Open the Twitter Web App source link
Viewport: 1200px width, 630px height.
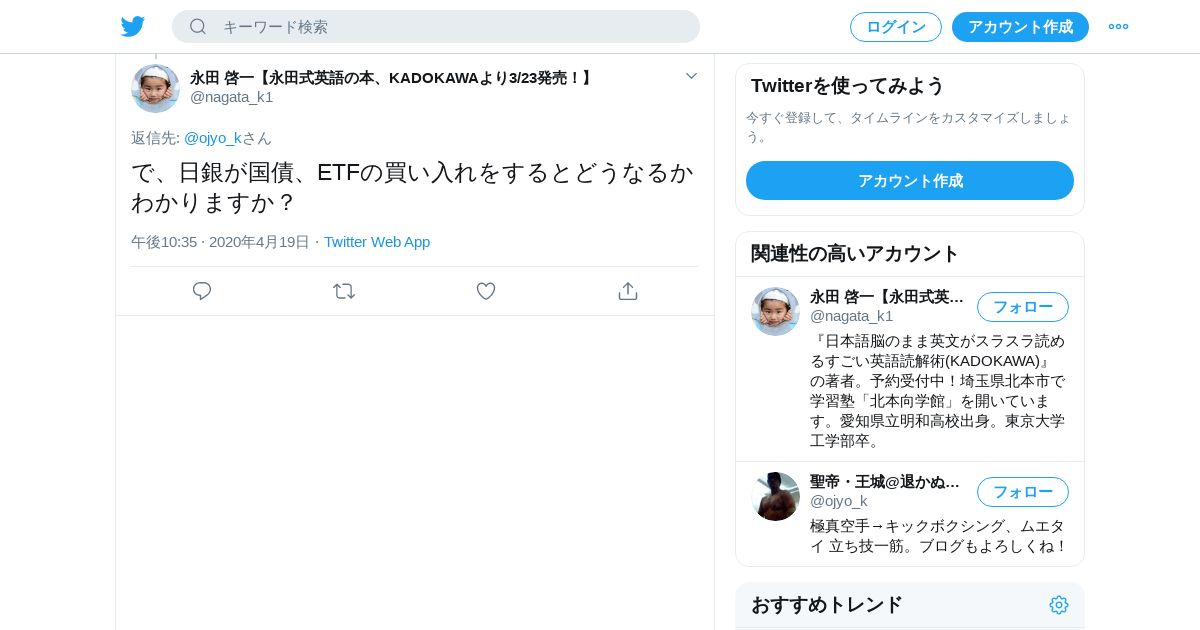click(377, 242)
